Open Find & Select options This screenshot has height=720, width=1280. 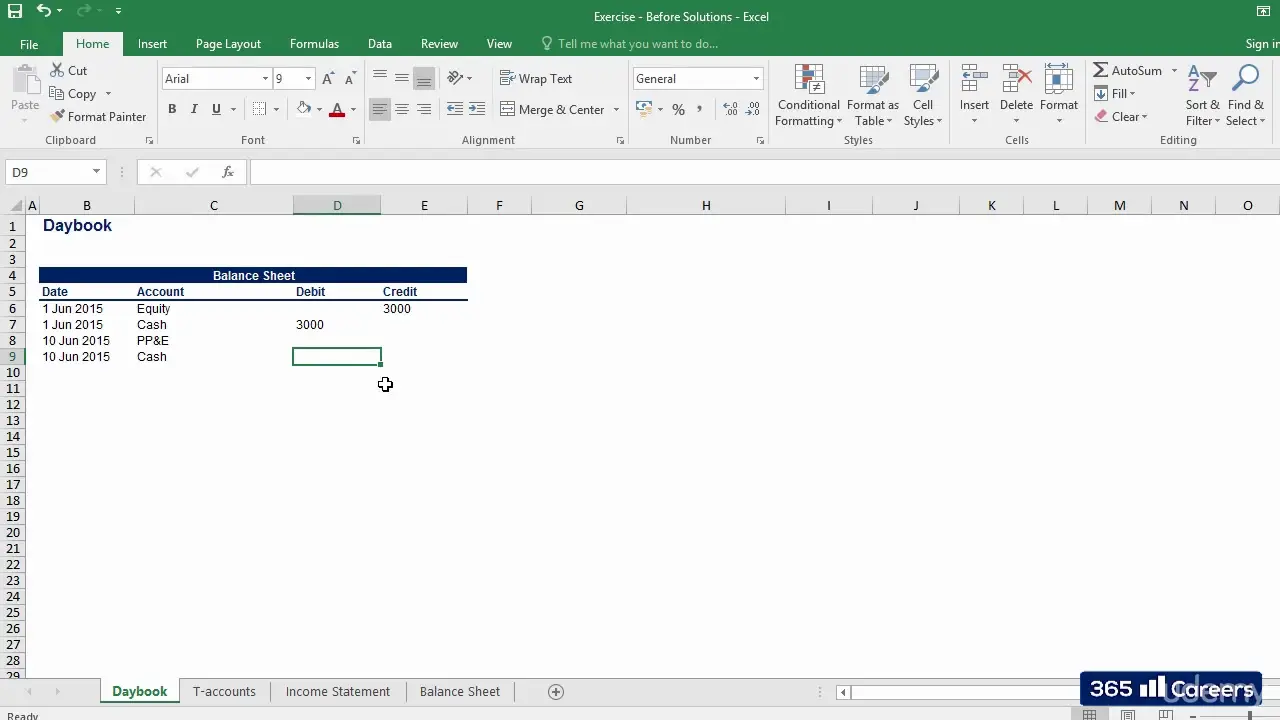1246,96
